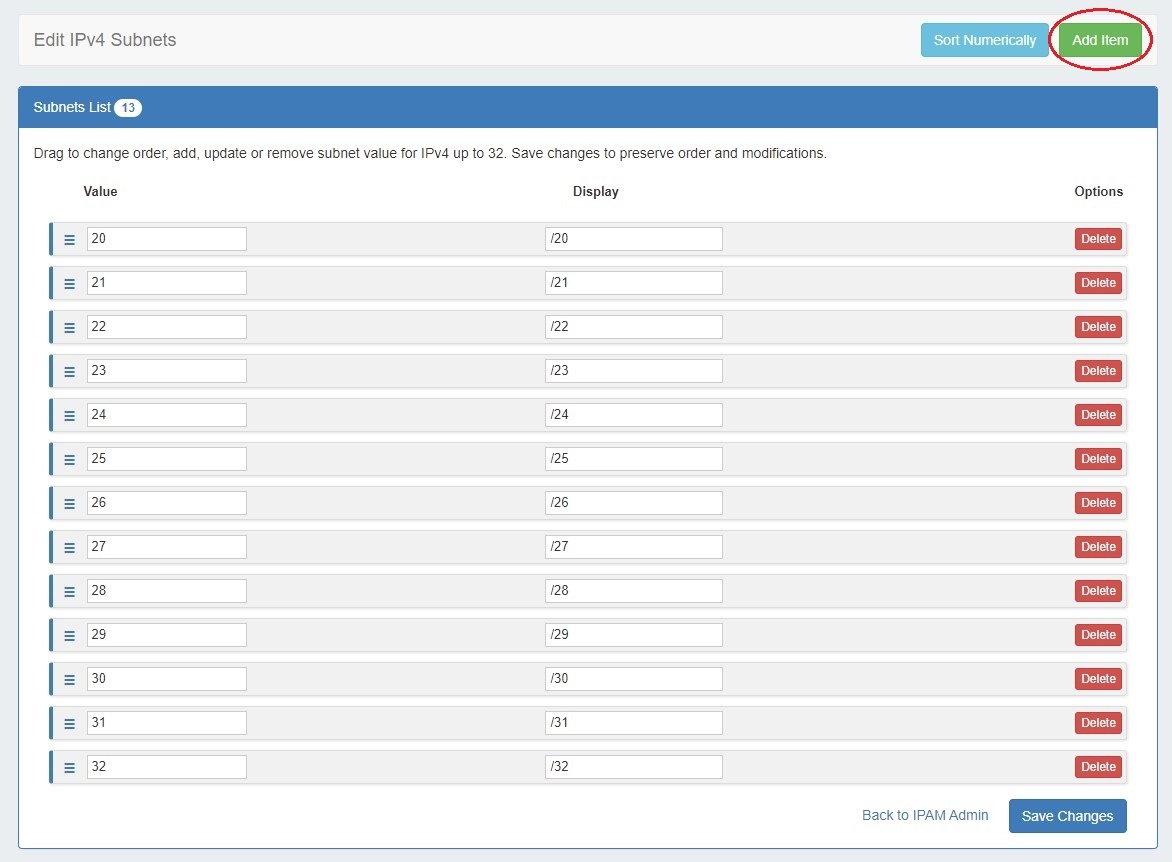Click the drag handle icon for row 20
This screenshot has width=1172, height=862.
(x=69, y=240)
